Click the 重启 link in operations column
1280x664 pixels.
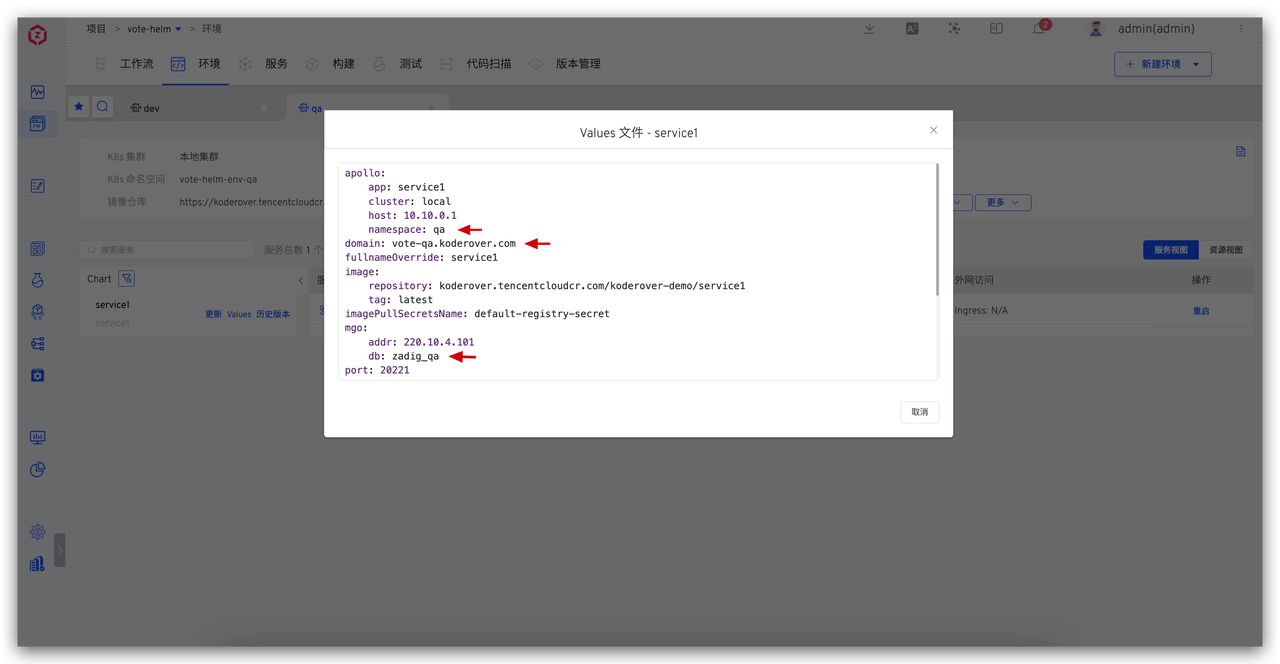point(1201,311)
